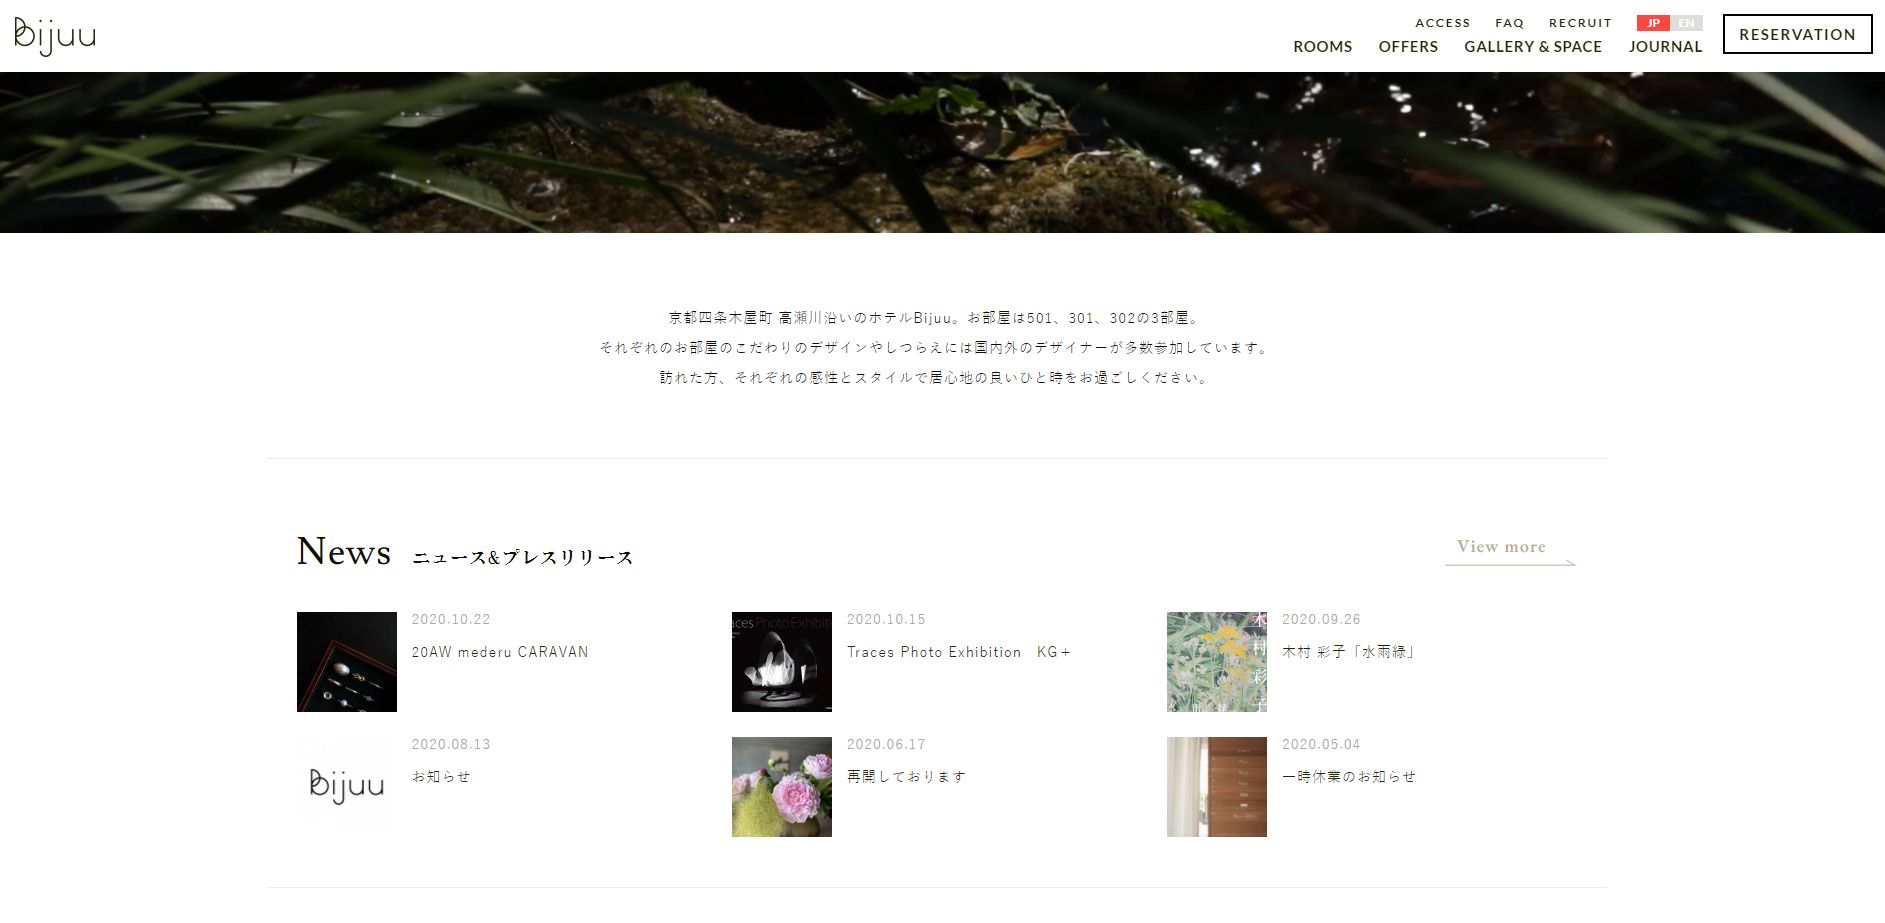Open the 一時休業のお知らせ thumbnail

pos(1217,787)
